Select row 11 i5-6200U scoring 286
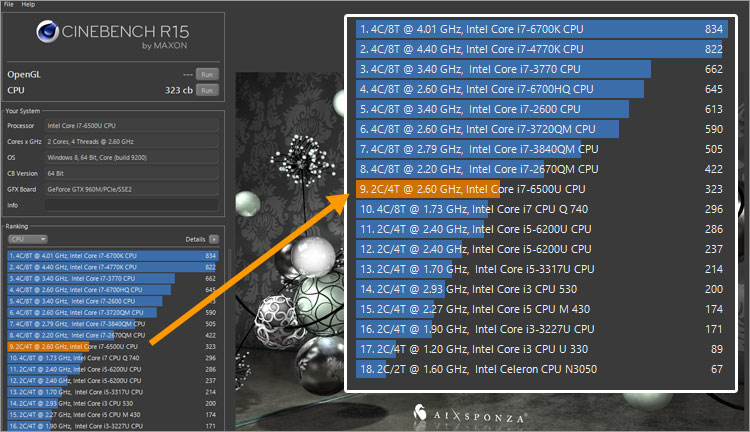The image size is (750, 432). point(113,369)
